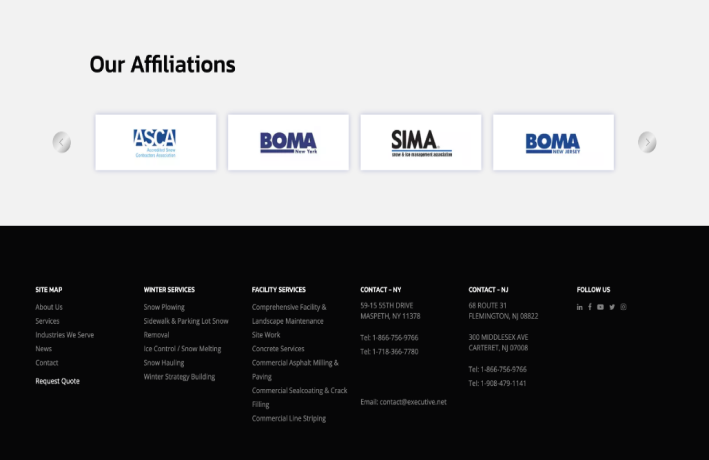Viewport: 709px width, 460px height.
Task: Click the previous arrow of affiliations carousel
Action: click(x=62, y=142)
